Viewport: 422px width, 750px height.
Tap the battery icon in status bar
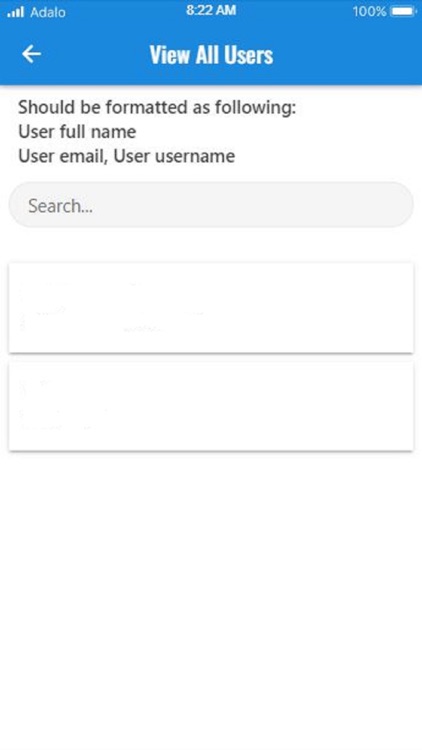403,11
